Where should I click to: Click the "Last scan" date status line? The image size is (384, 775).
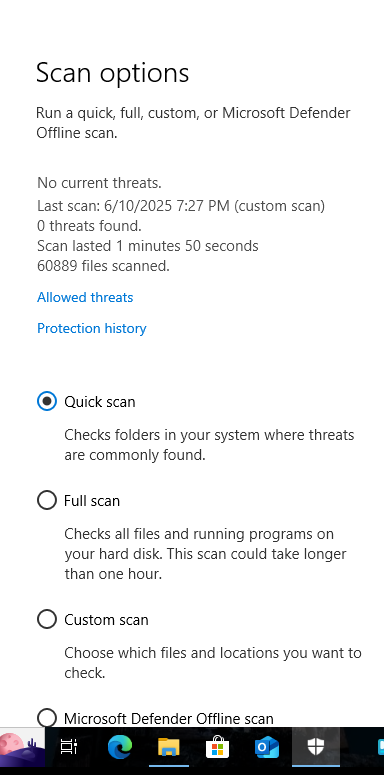181,206
